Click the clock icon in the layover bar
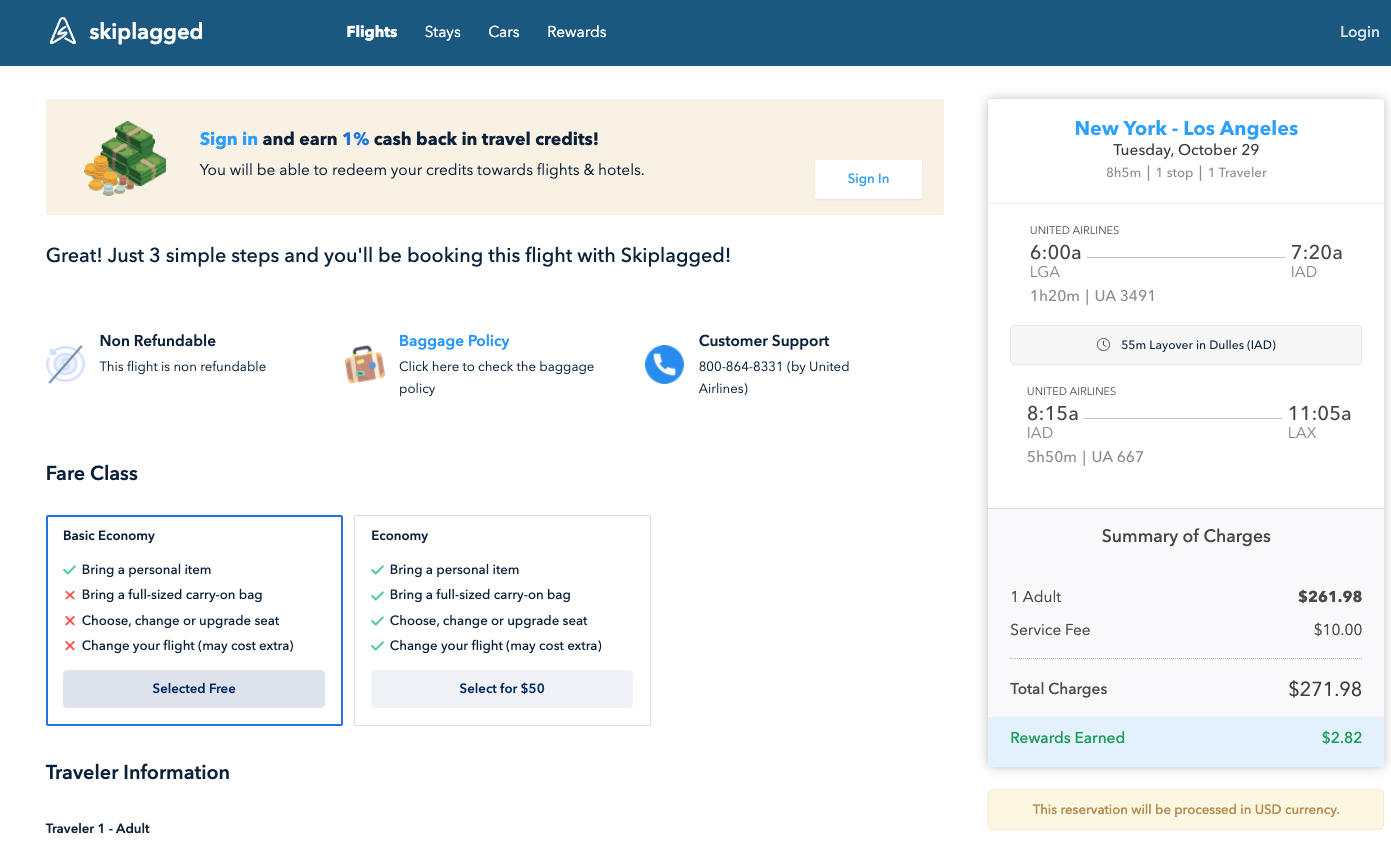 pos(1103,345)
